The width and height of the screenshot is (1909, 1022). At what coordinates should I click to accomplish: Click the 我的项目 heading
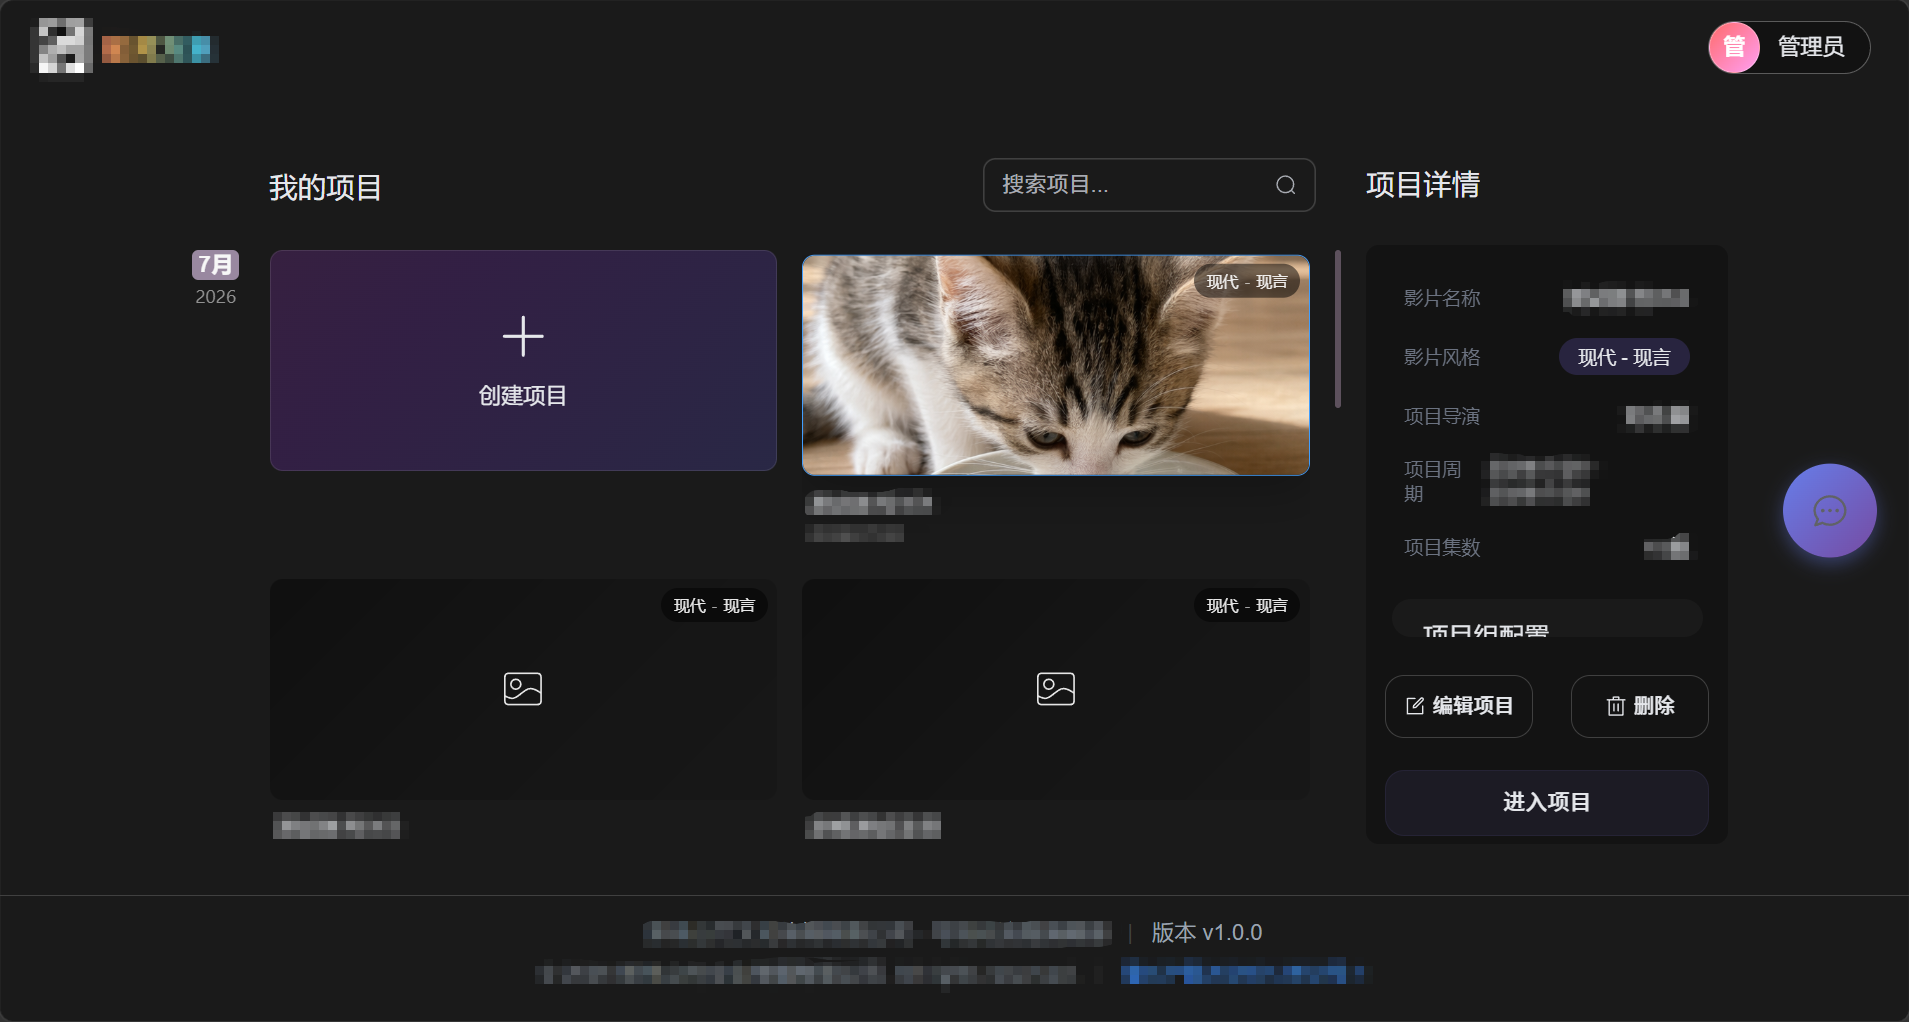(x=325, y=187)
